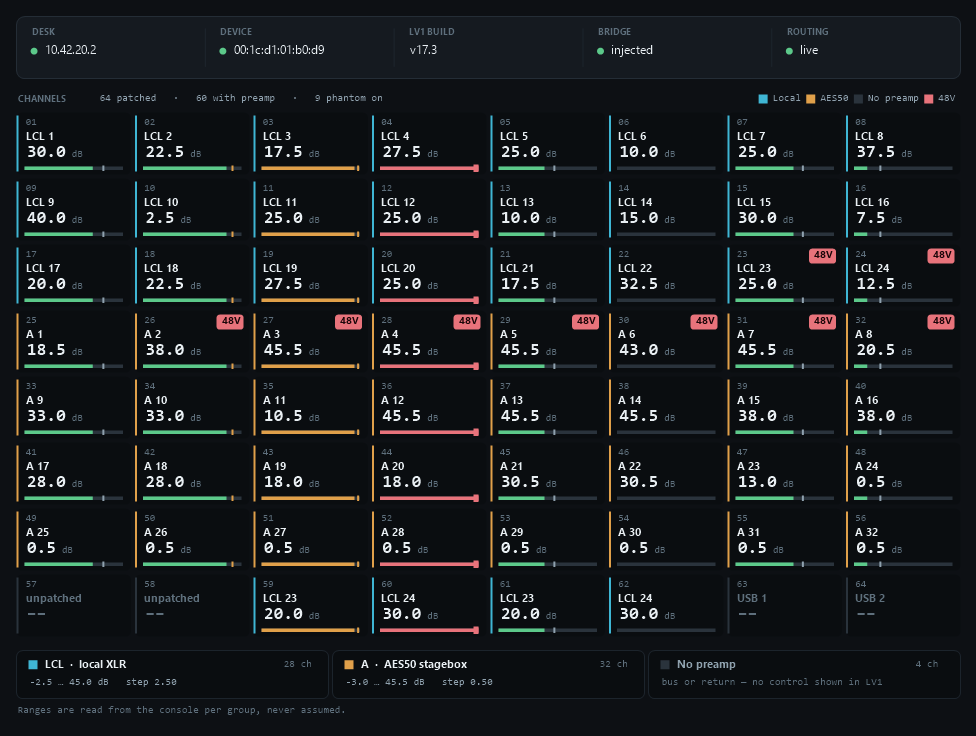The image size is (976, 736).
Task: Select channel 09 LCL 9 card
Action: click(x=73, y=210)
